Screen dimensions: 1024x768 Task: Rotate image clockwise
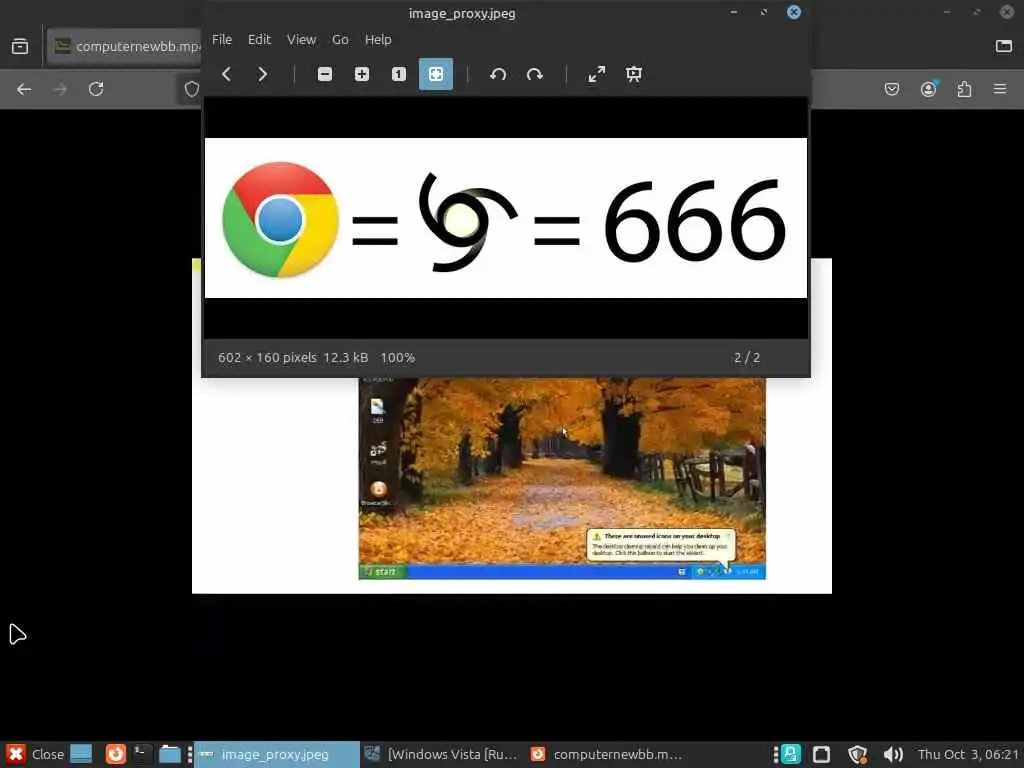(x=535, y=74)
